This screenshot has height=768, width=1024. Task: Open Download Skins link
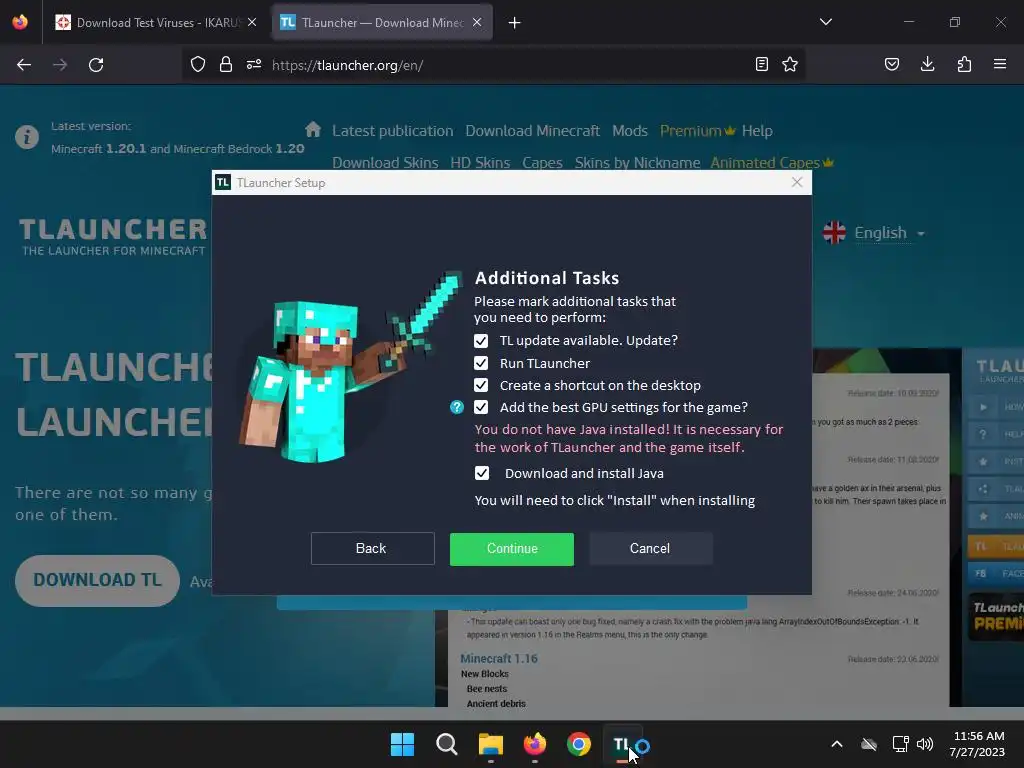[385, 163]
